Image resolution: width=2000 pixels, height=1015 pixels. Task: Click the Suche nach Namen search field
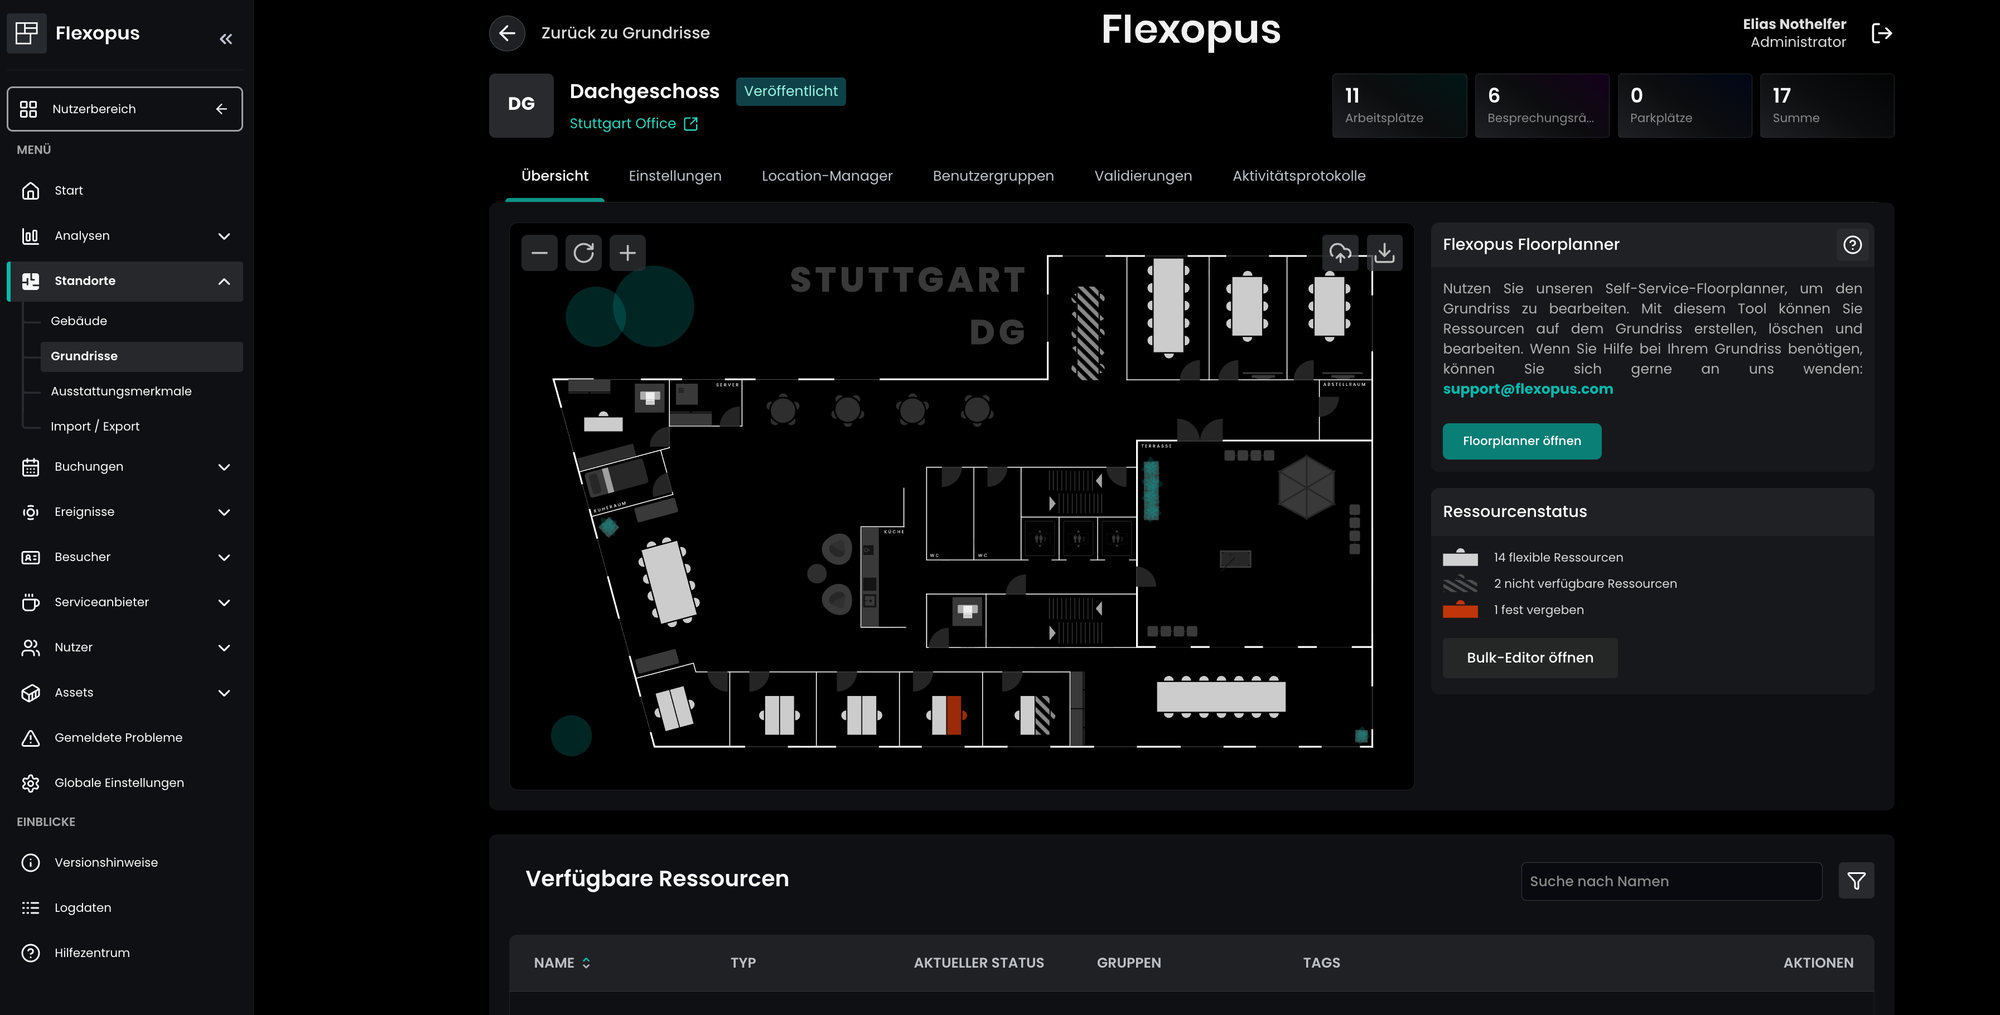(1670, 881)
